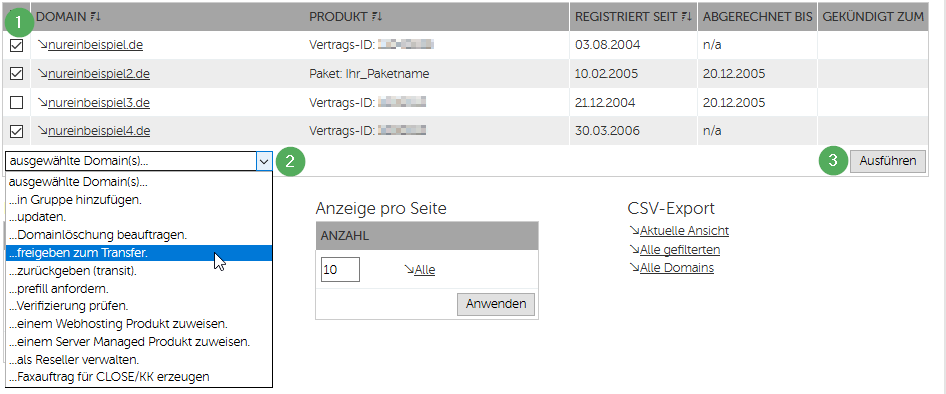Click the Ausführen button
946x394 pixels.
(x=887, y=161)
